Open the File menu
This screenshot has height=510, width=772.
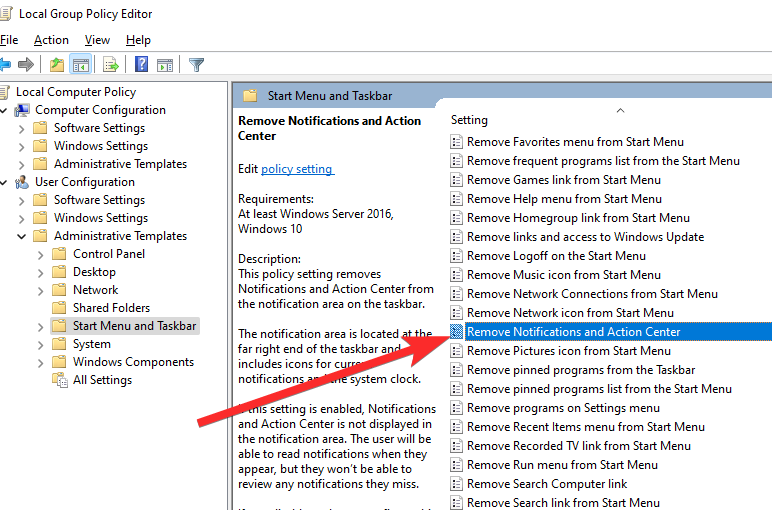coord(9,40)
